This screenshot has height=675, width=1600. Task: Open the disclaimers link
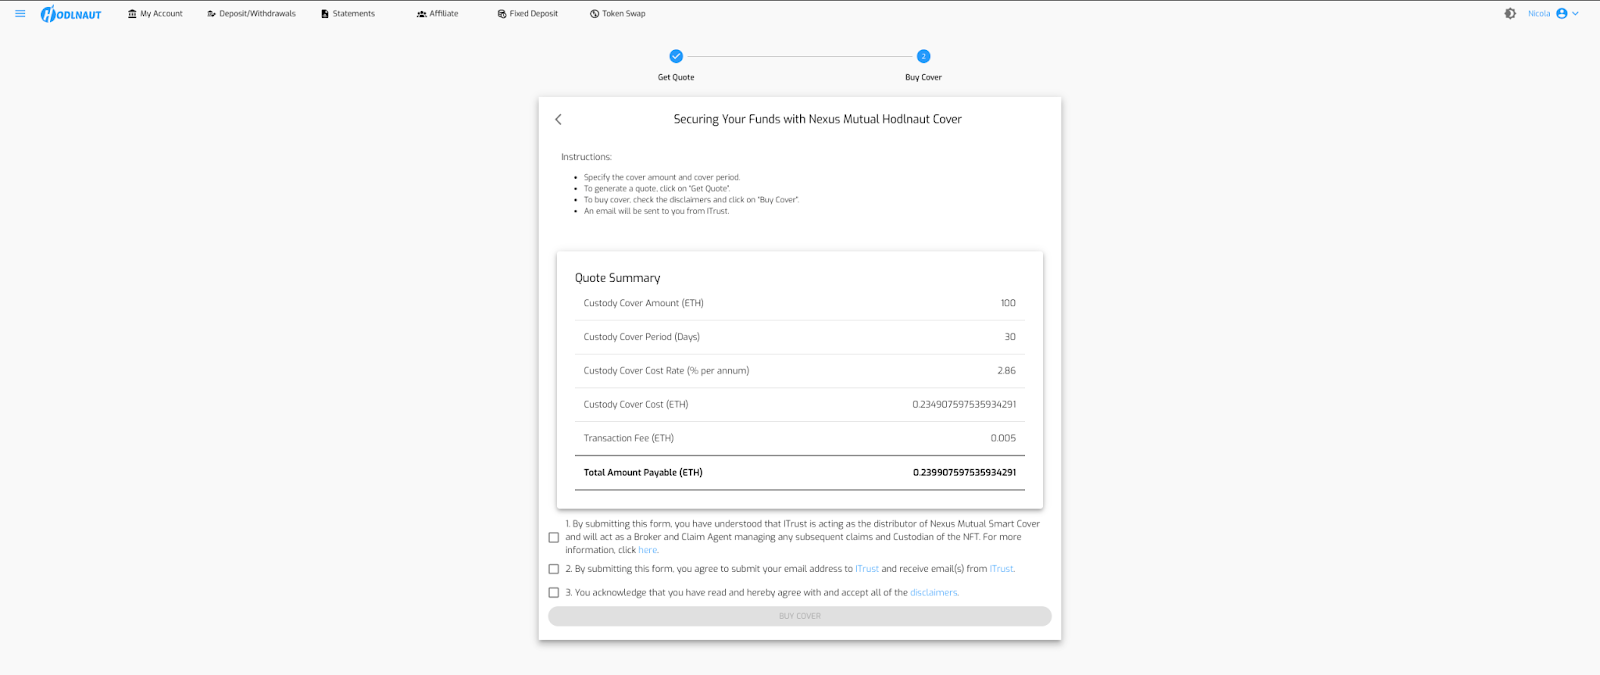(934, 593)
